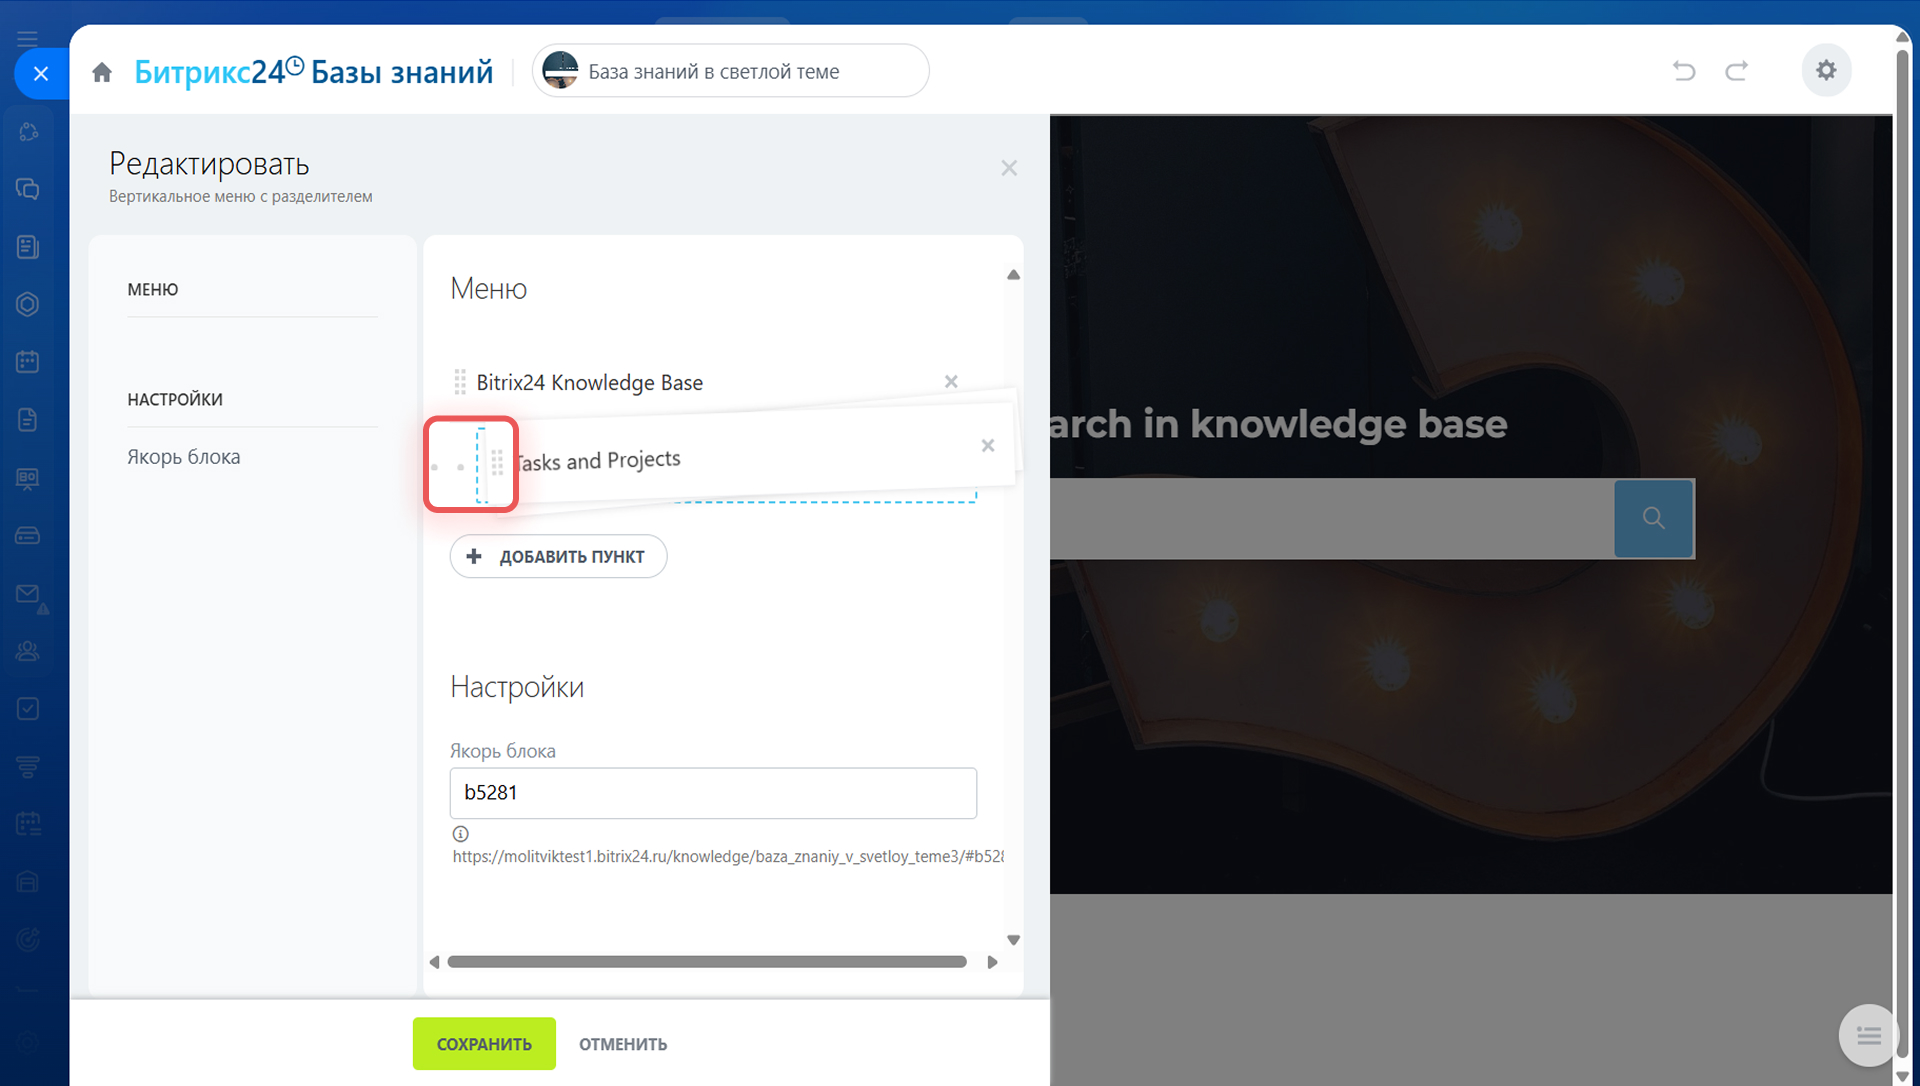The height and width of the screenshot is (1086, 1920).
Task: Close the Редактировать panel
Action: (x=1009, y=168)
